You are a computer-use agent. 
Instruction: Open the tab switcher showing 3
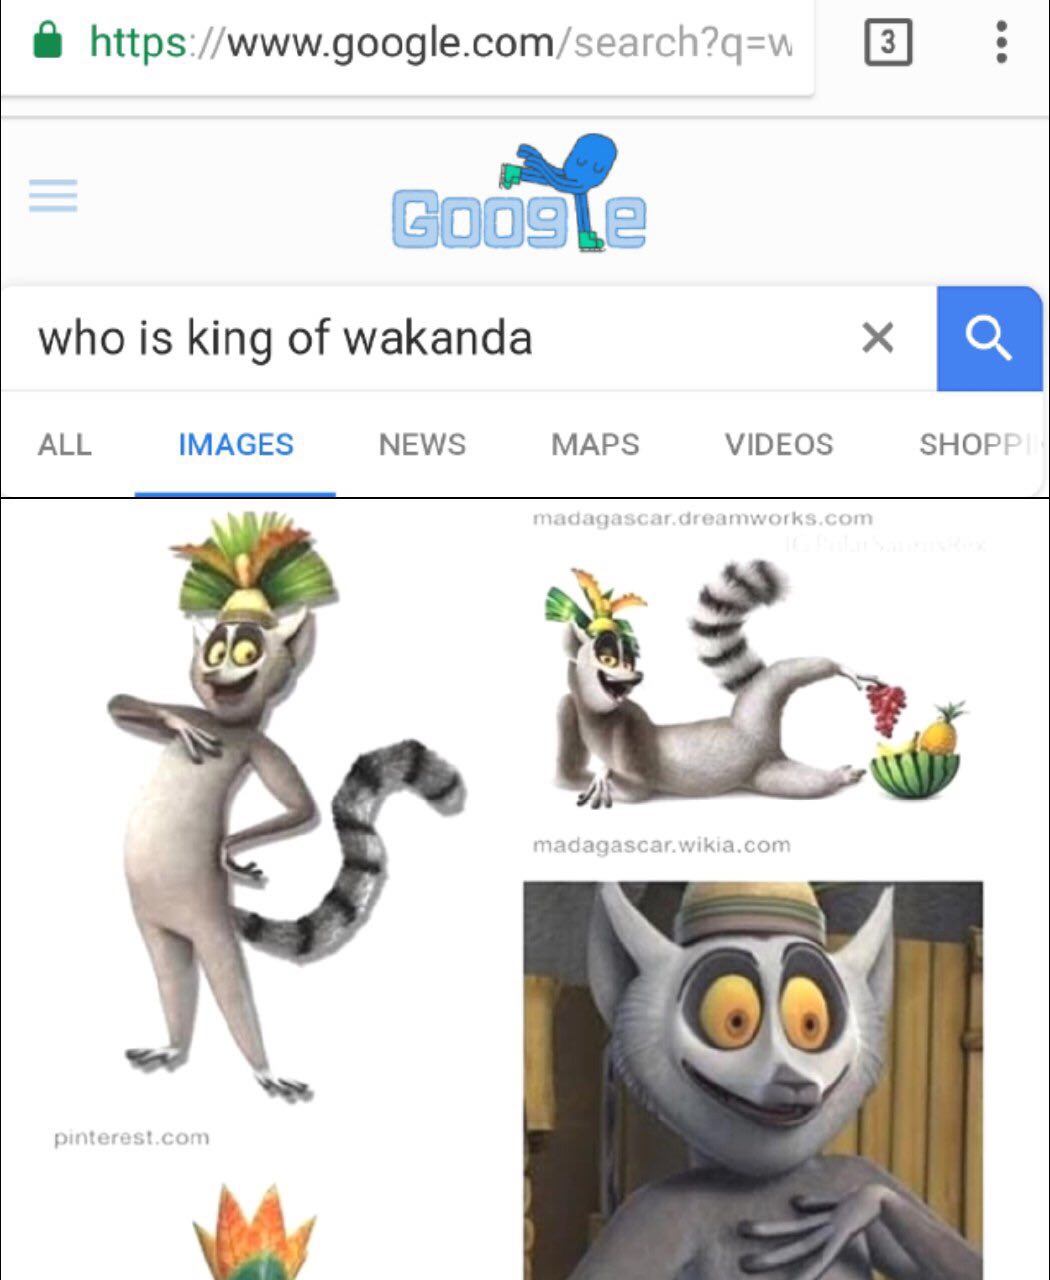887,43
